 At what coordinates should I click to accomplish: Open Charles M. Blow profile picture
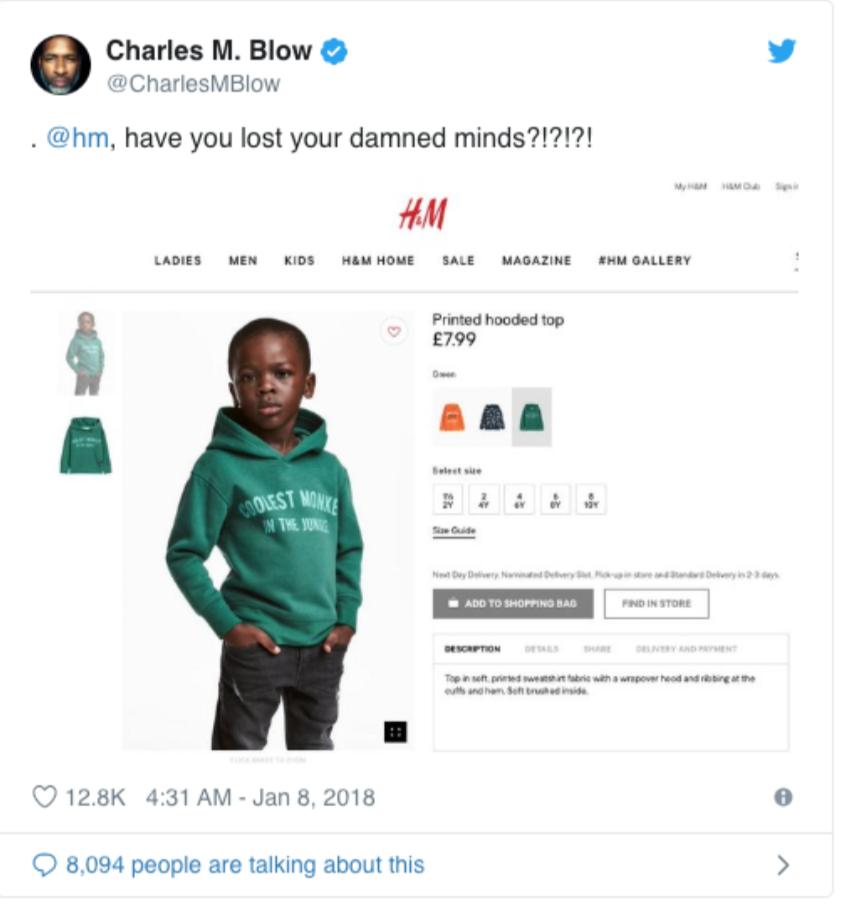click(61, 64)
